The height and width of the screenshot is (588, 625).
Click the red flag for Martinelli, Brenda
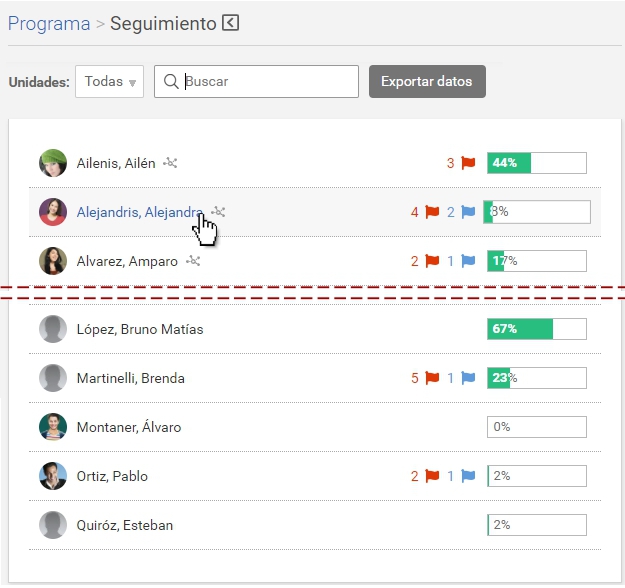click(432, 378)
